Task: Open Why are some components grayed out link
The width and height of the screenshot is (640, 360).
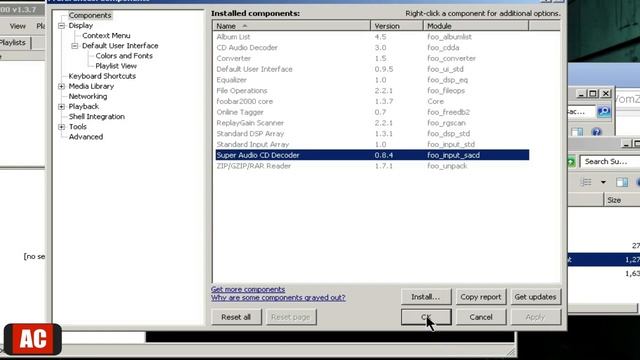Action: coord(278,298)
